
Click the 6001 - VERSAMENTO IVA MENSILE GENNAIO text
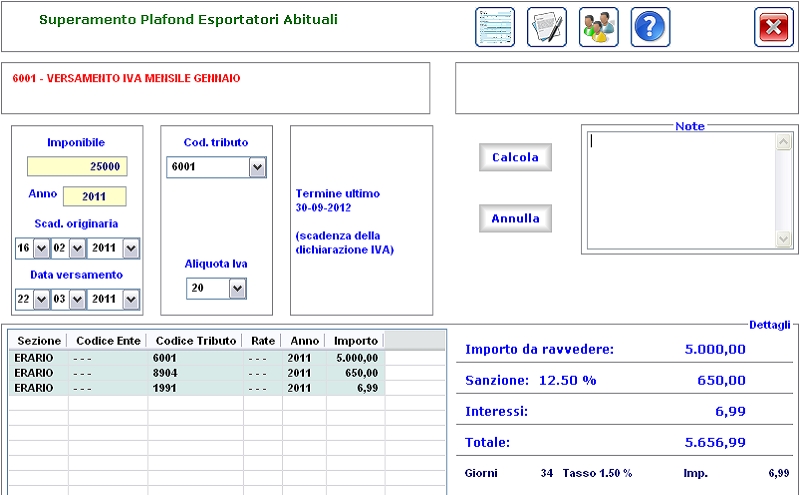coord(126,79)
